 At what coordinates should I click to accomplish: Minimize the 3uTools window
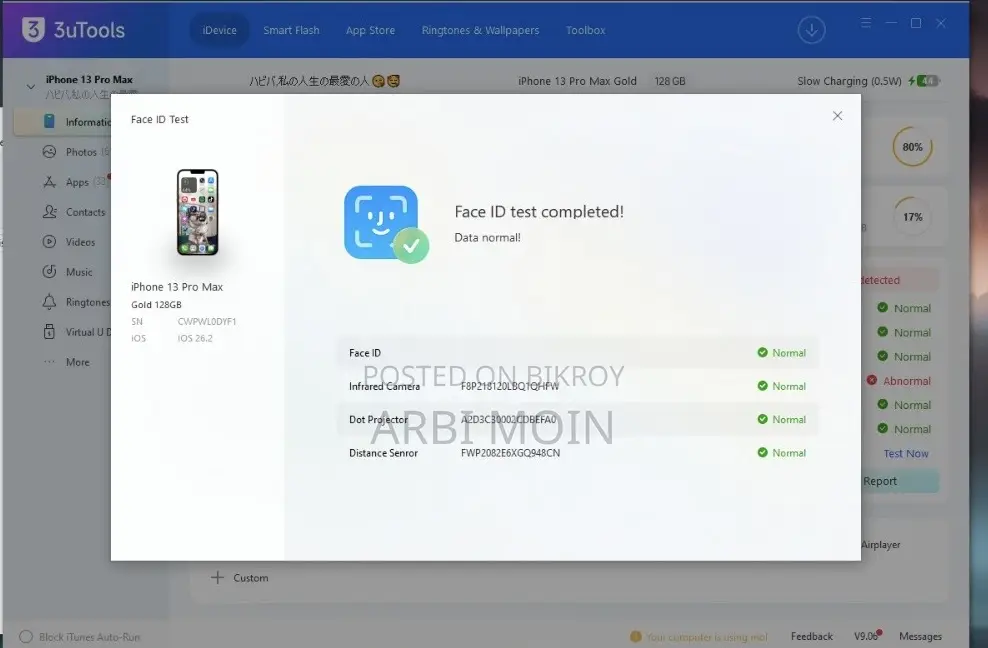891,23
